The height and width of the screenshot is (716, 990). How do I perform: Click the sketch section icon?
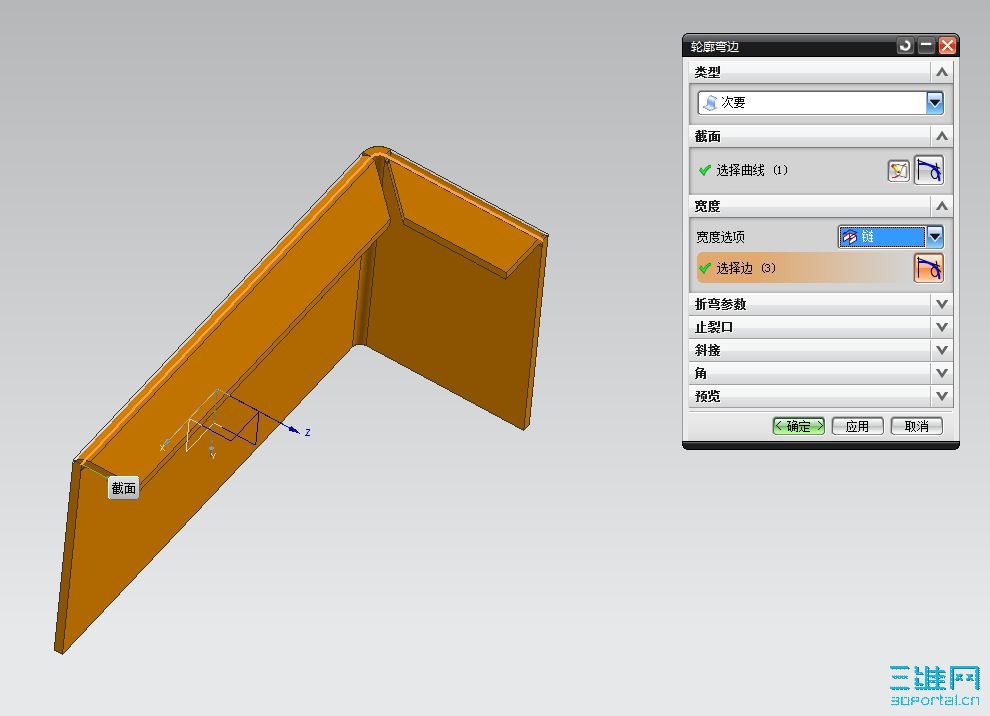tap(898, 170)
